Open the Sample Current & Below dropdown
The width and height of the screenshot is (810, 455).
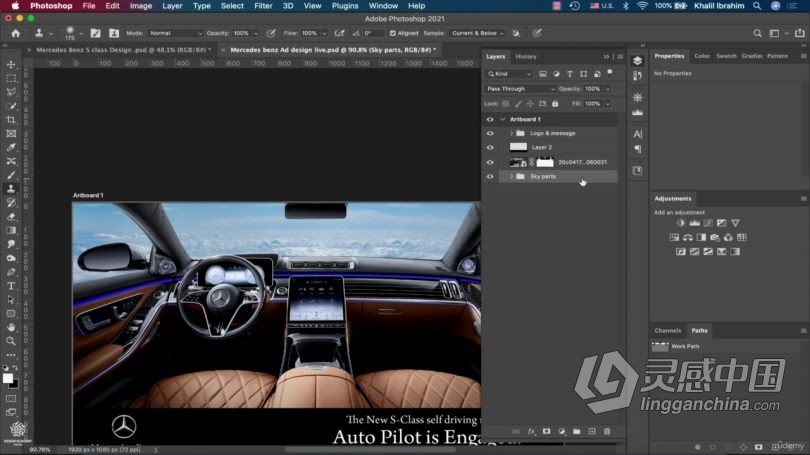click(x=477, y=33)
